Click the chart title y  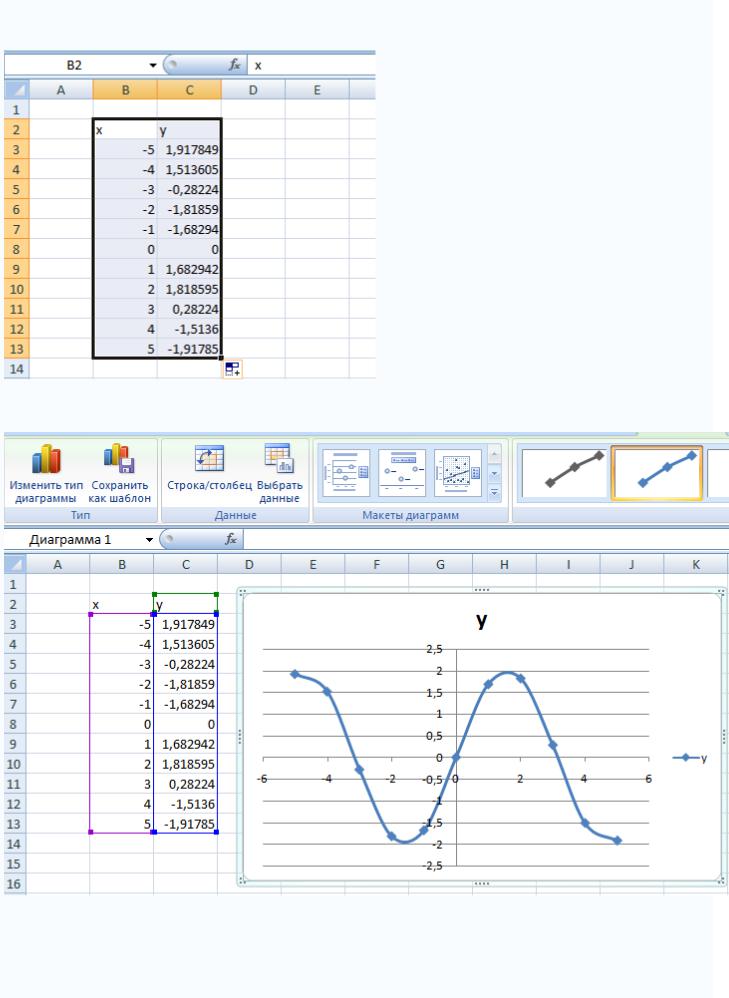pos(481,620)
